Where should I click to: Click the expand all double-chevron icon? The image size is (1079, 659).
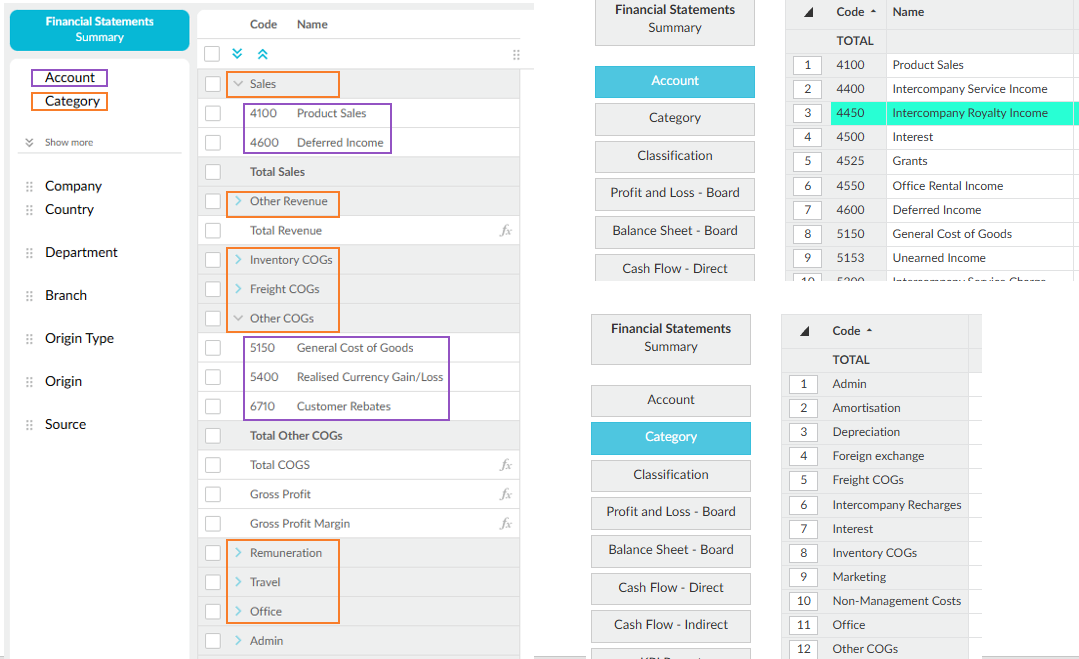pos(237,54)
